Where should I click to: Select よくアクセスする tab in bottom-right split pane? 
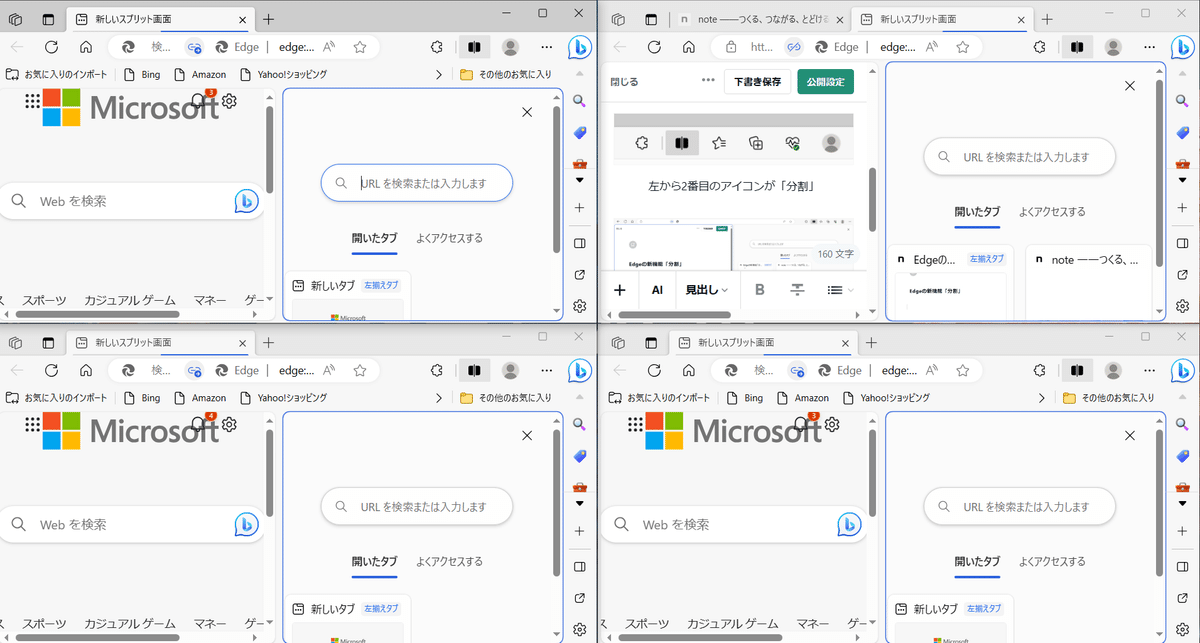[1052, 561]
